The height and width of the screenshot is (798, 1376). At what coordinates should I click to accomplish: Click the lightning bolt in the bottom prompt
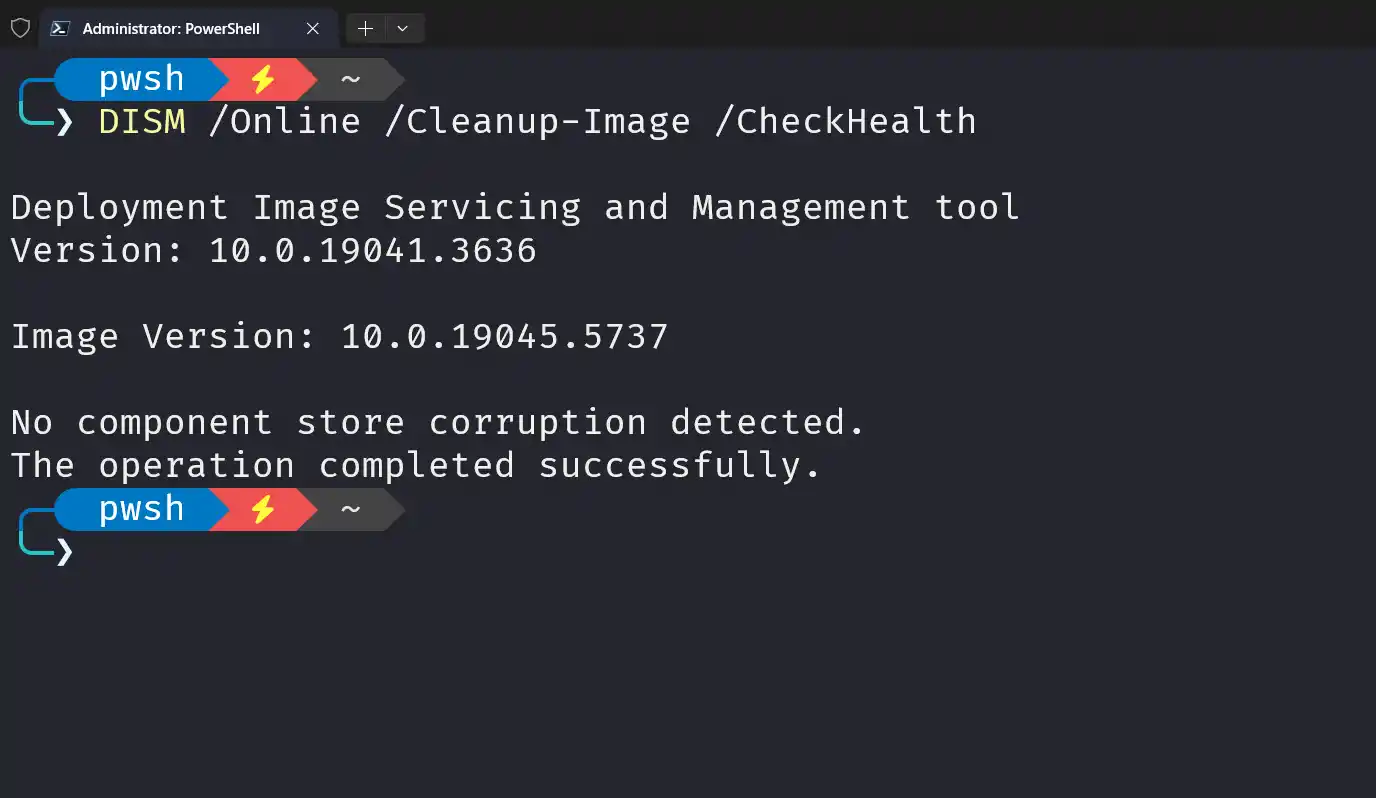[x=262, y=509]
